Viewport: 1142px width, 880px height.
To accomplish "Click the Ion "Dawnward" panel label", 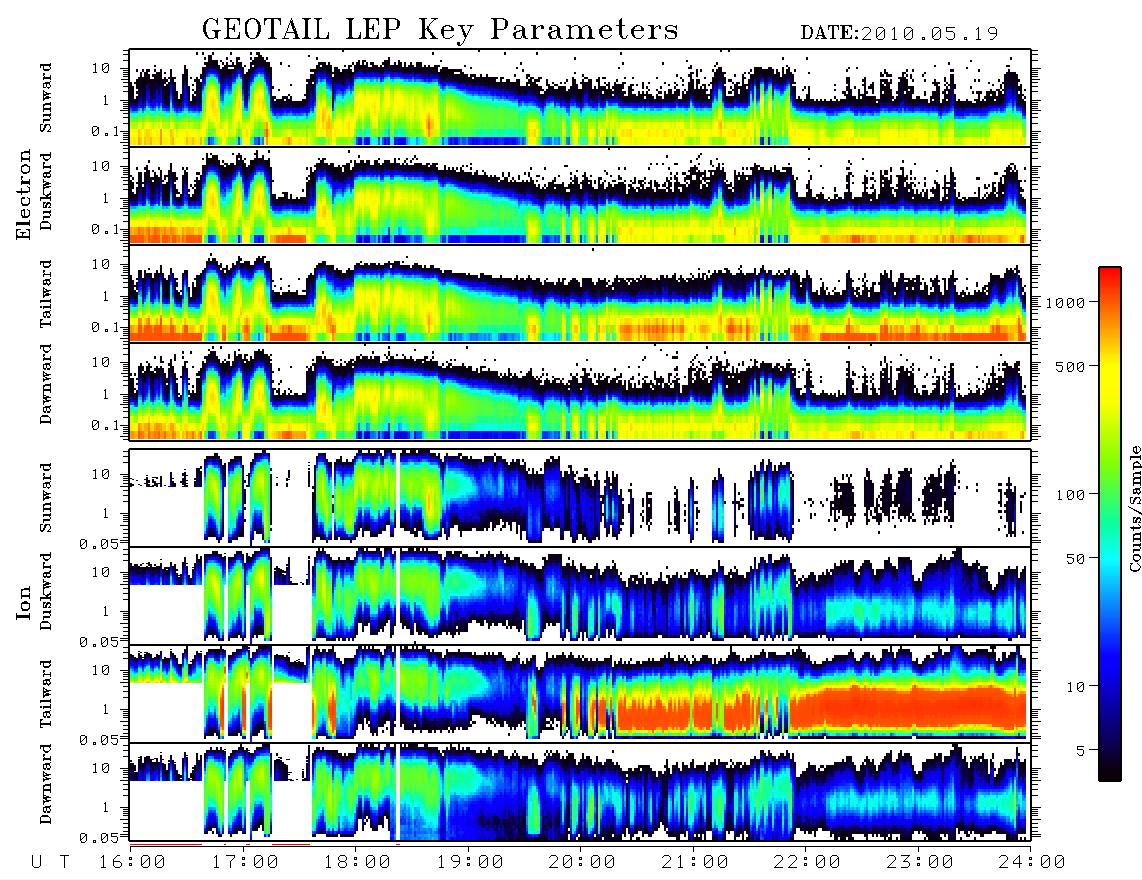I will tap(46, 784).
